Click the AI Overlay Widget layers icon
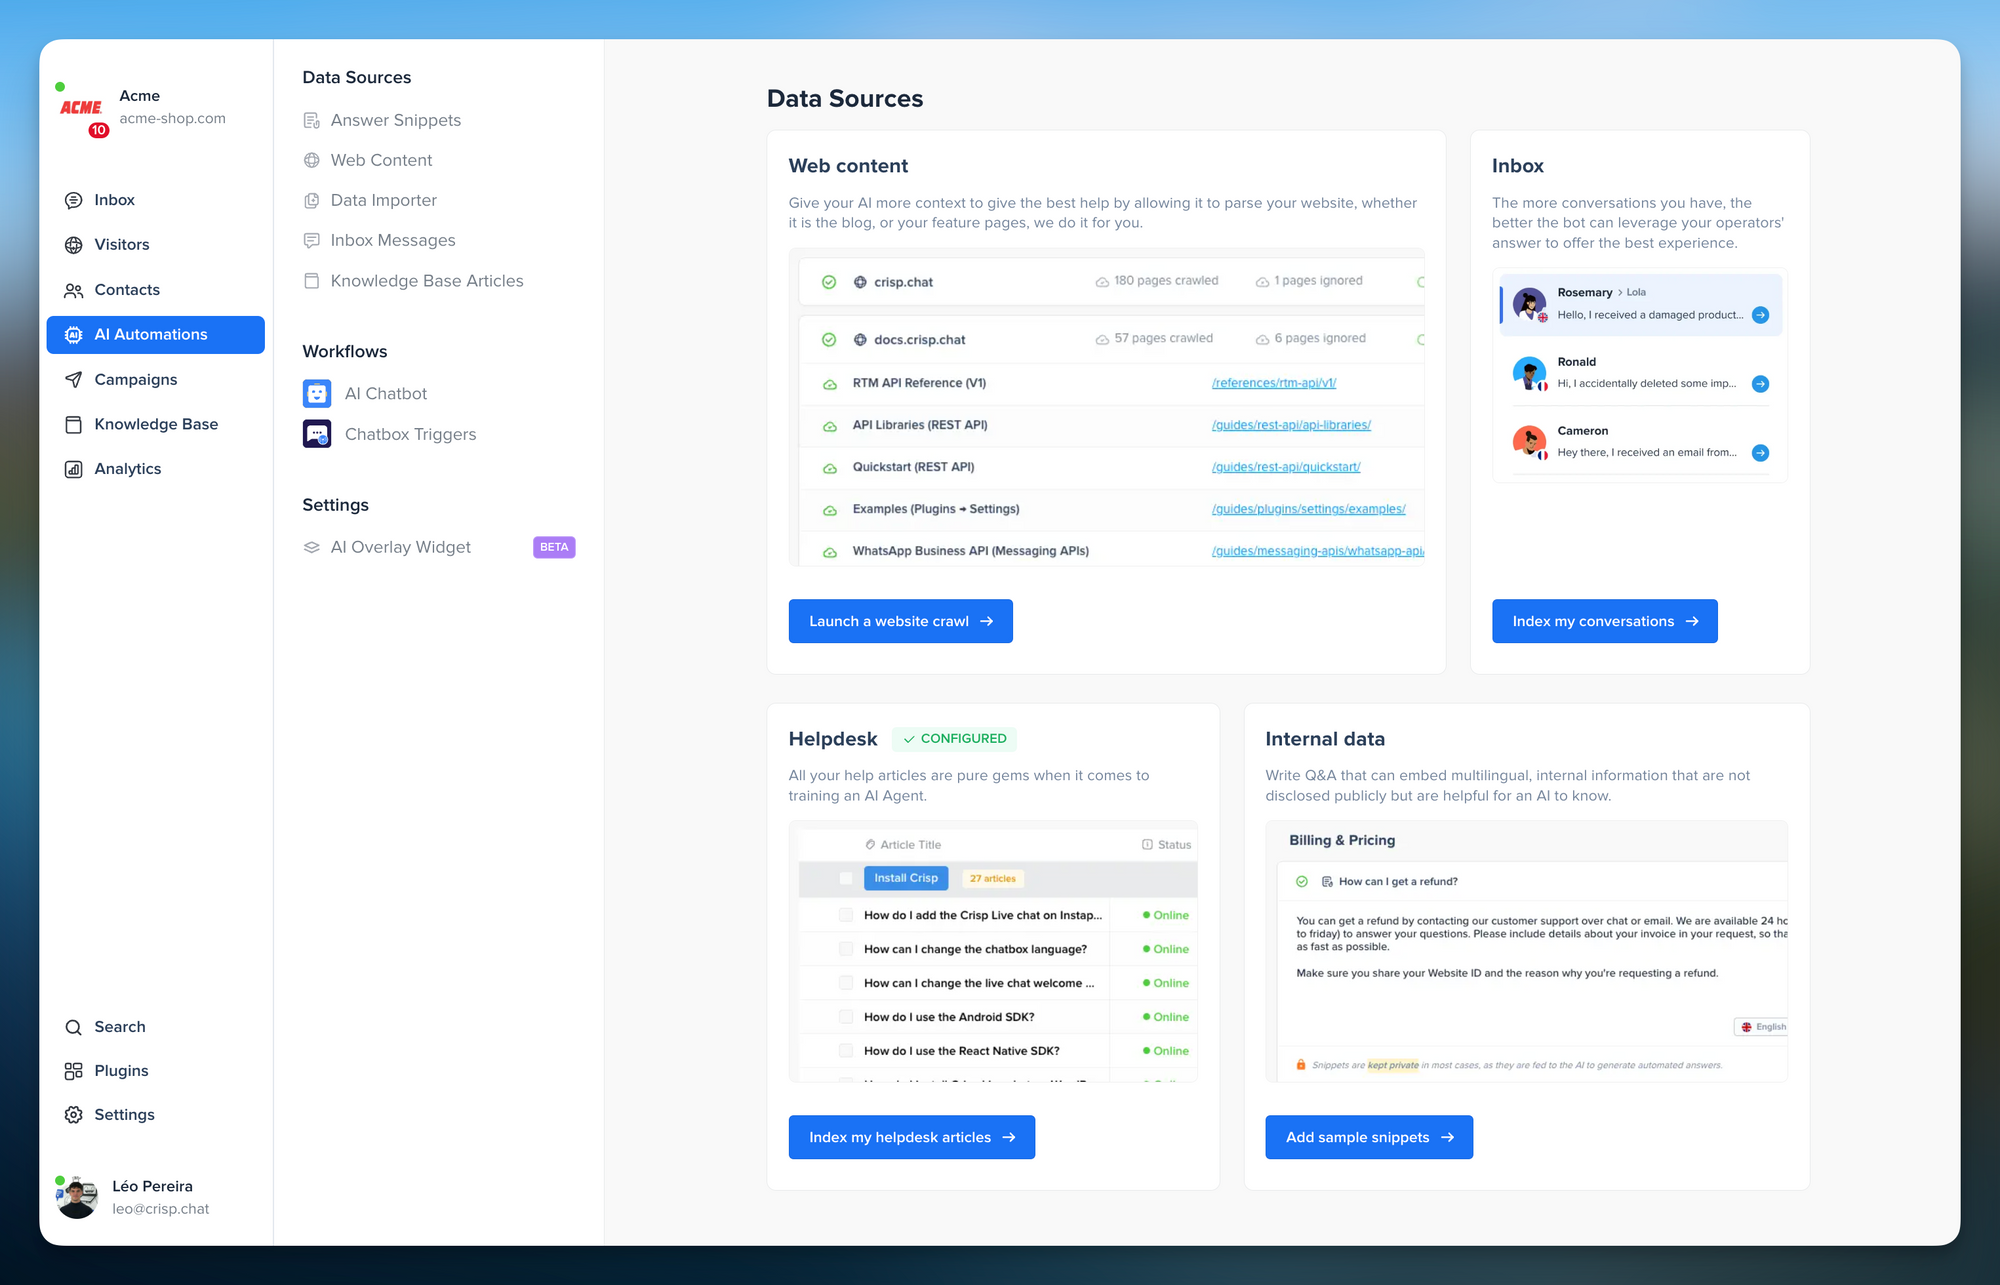The height and width of the screenshot is (1285, 2000). tap(312, 548)
